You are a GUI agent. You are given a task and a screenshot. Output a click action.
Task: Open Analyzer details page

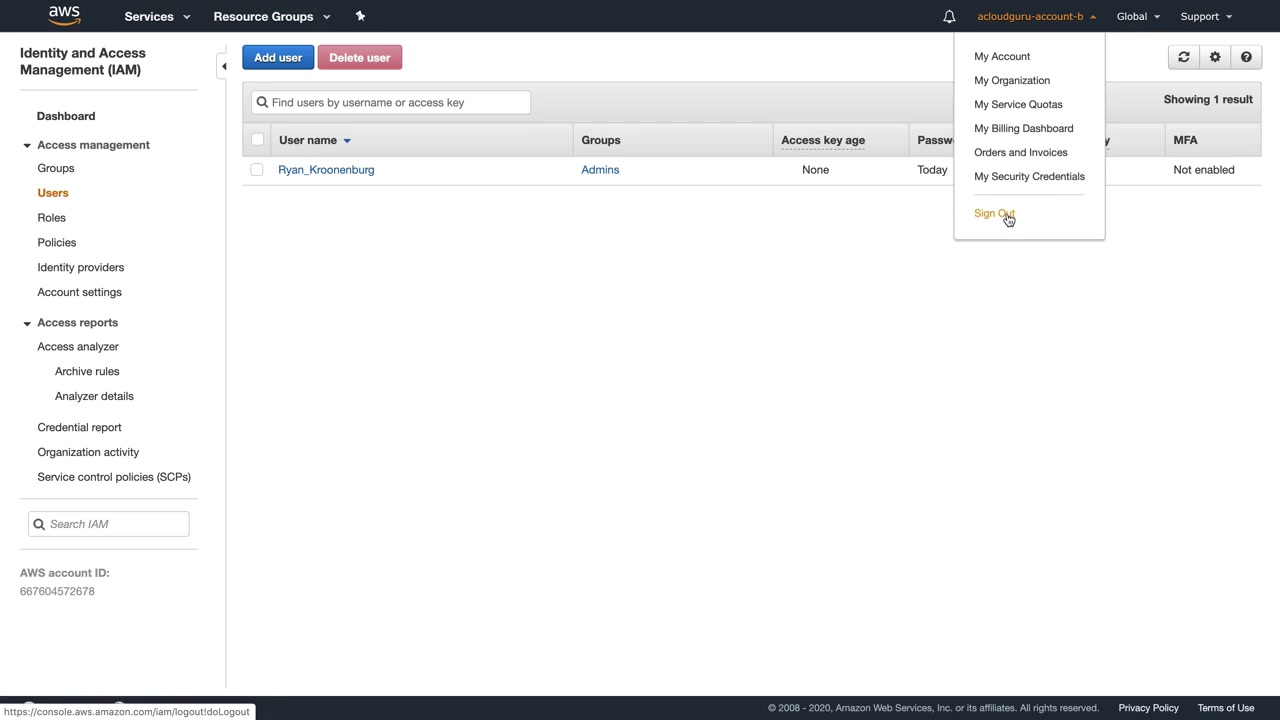tap(94, 396)
